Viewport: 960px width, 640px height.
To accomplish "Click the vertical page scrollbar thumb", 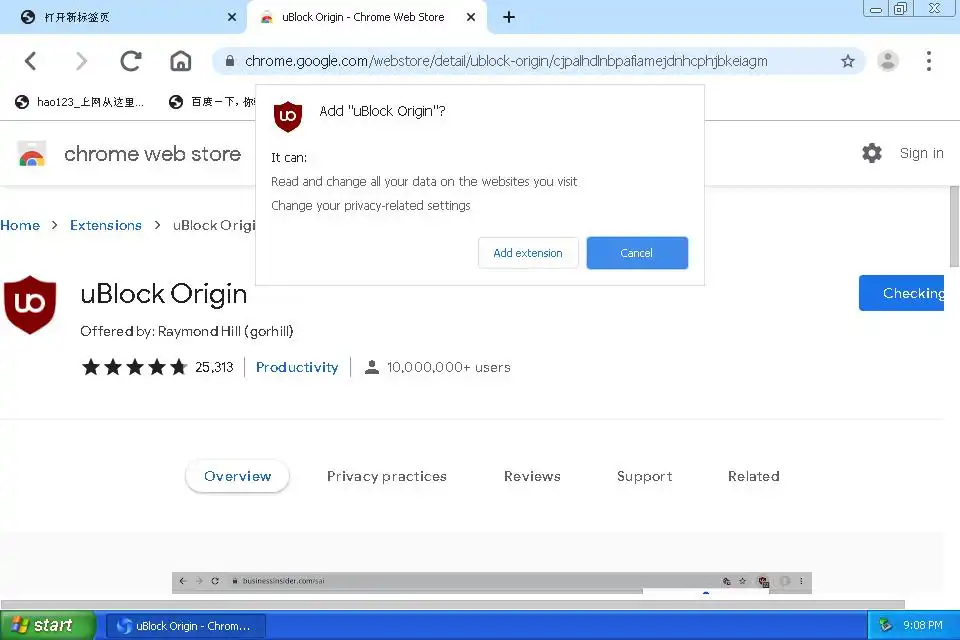I will coord(954,227).
